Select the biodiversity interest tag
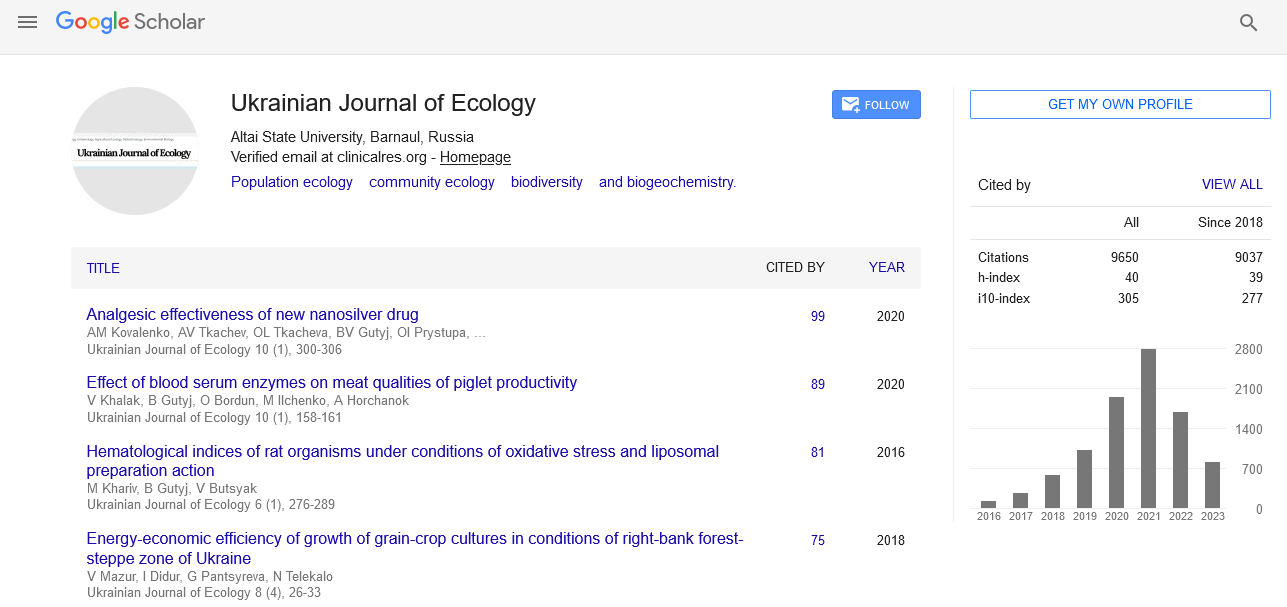This screenshot has height=607, width=1287. [546, 182]
